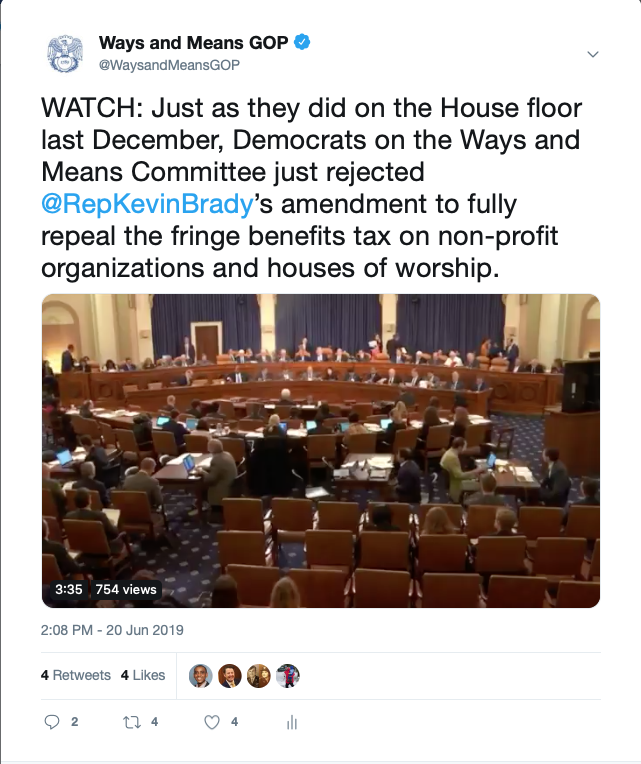641x764 pixels.
Task: Like the tweet with the heart icon
Action: [x=212, y=721]
